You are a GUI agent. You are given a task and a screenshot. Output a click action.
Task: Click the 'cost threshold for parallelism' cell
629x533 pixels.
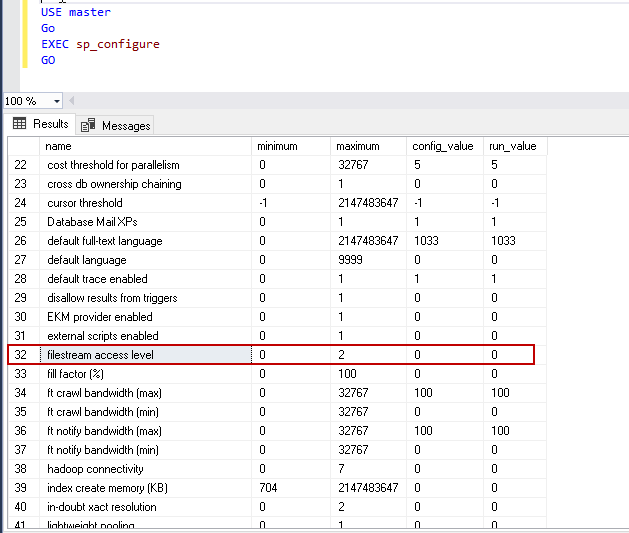click(x=113, y=165)
